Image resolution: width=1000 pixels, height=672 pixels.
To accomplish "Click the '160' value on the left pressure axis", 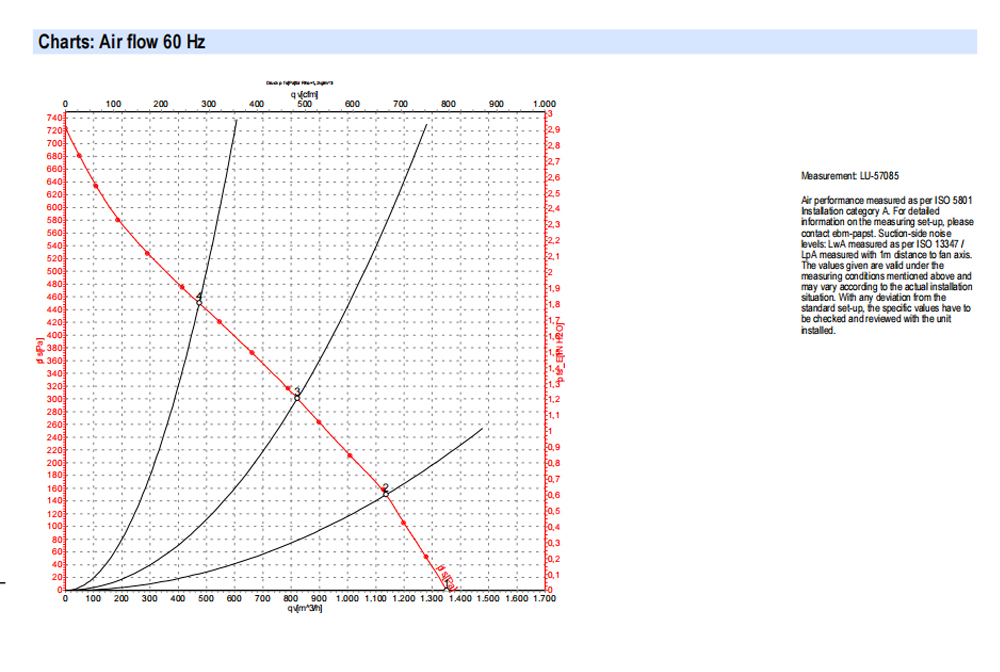I will pos(55,488).
